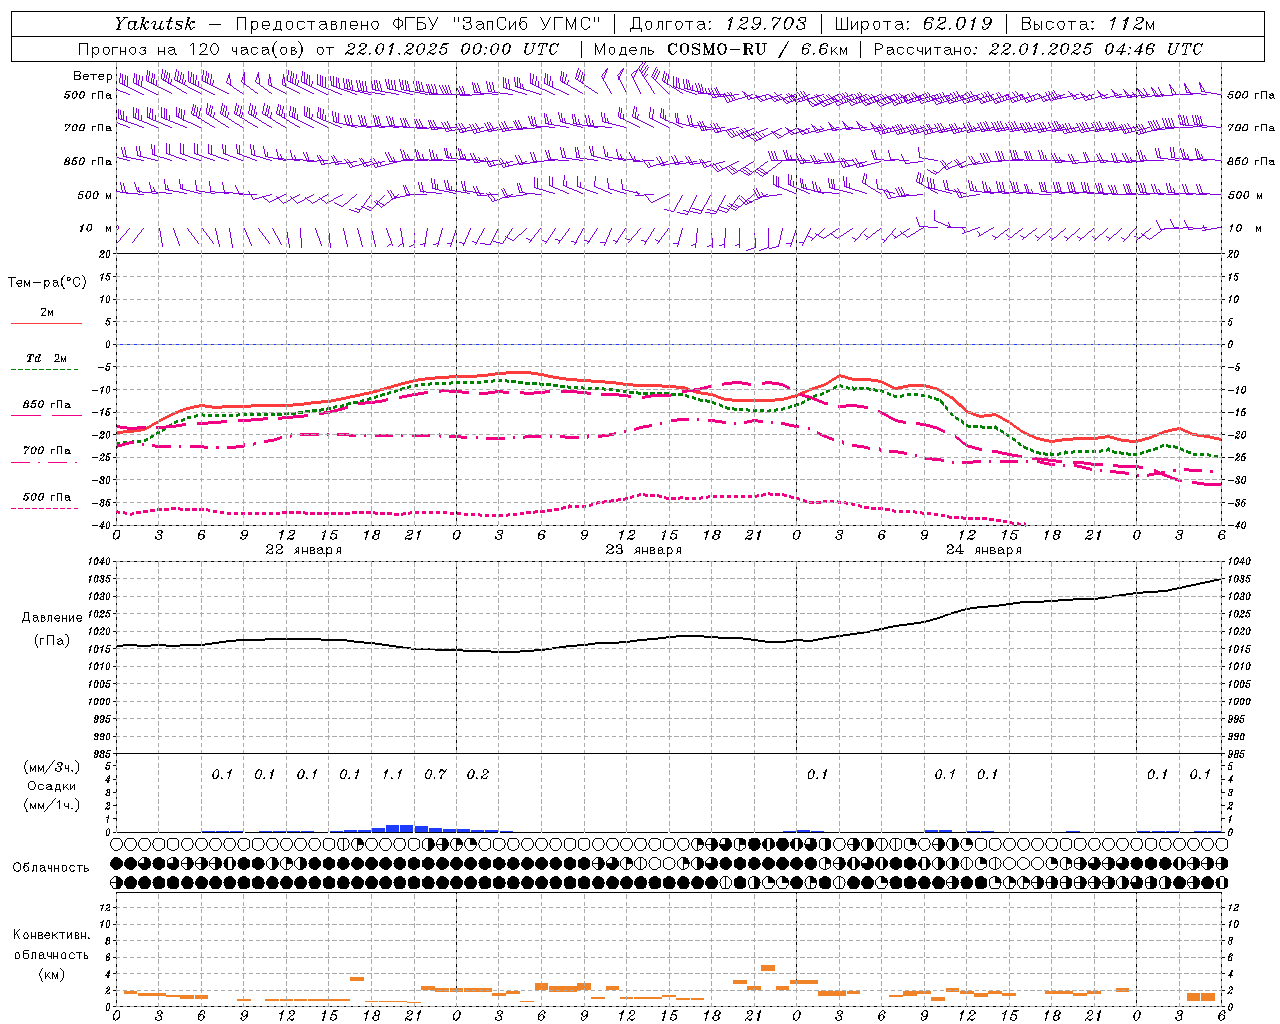1280x1024 pixels.
Task: Click the 0.7 precipitation value
Action: click(435, 774)
